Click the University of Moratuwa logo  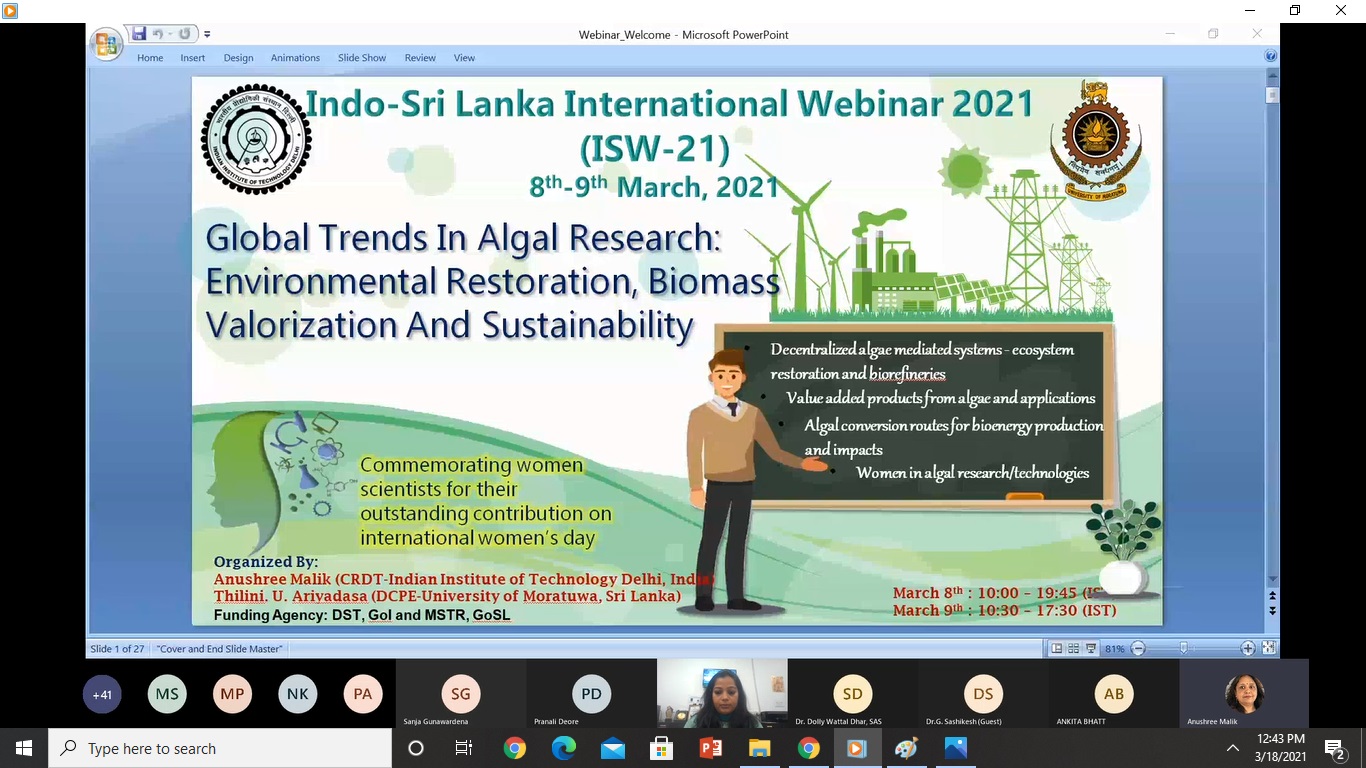point(1095,141)
